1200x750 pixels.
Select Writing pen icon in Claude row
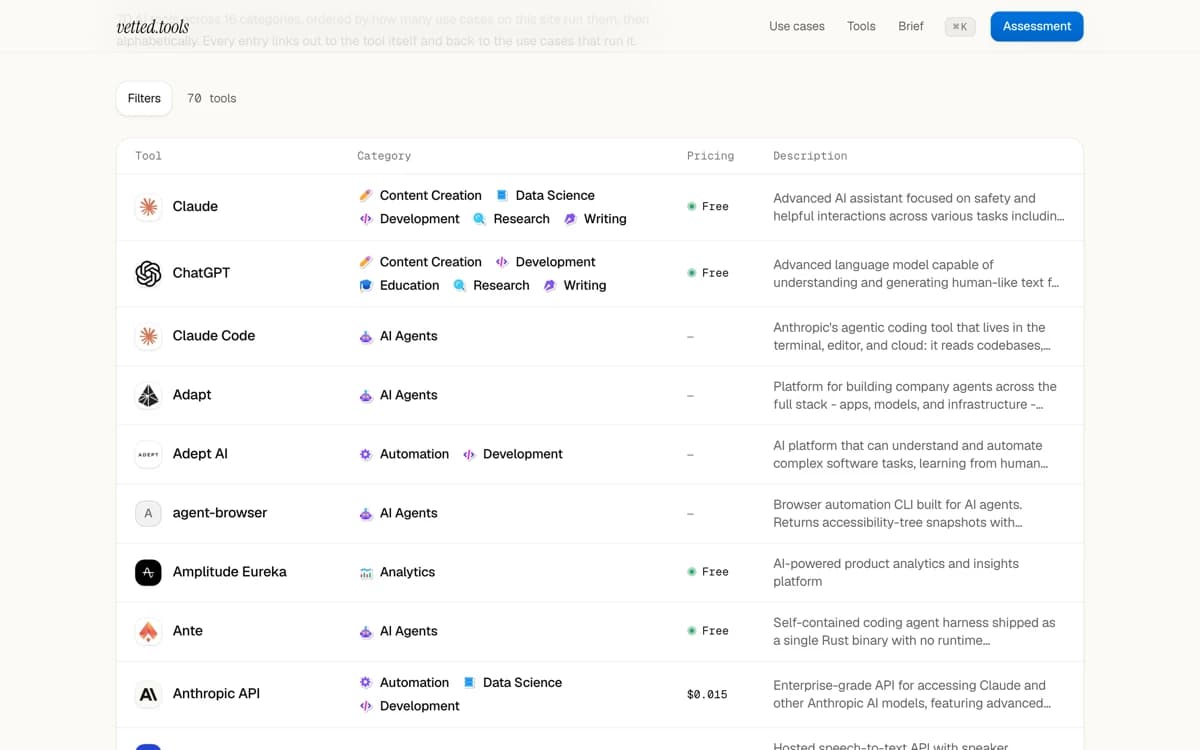(570, 219)
